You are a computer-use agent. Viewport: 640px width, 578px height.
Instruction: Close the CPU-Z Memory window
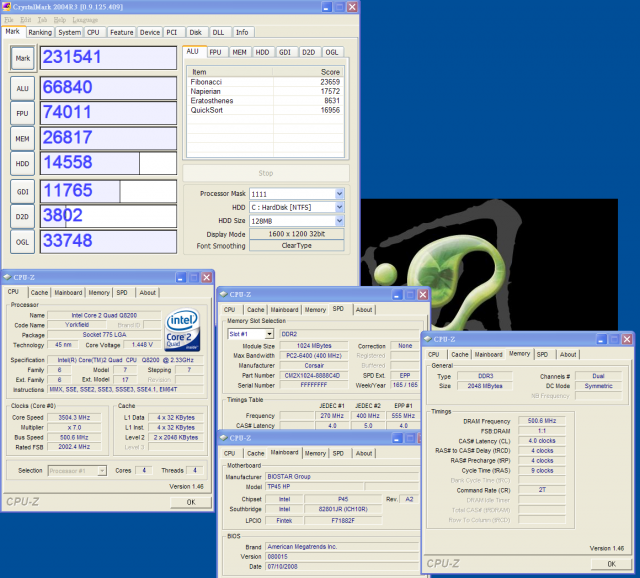(x=627, y=339)
